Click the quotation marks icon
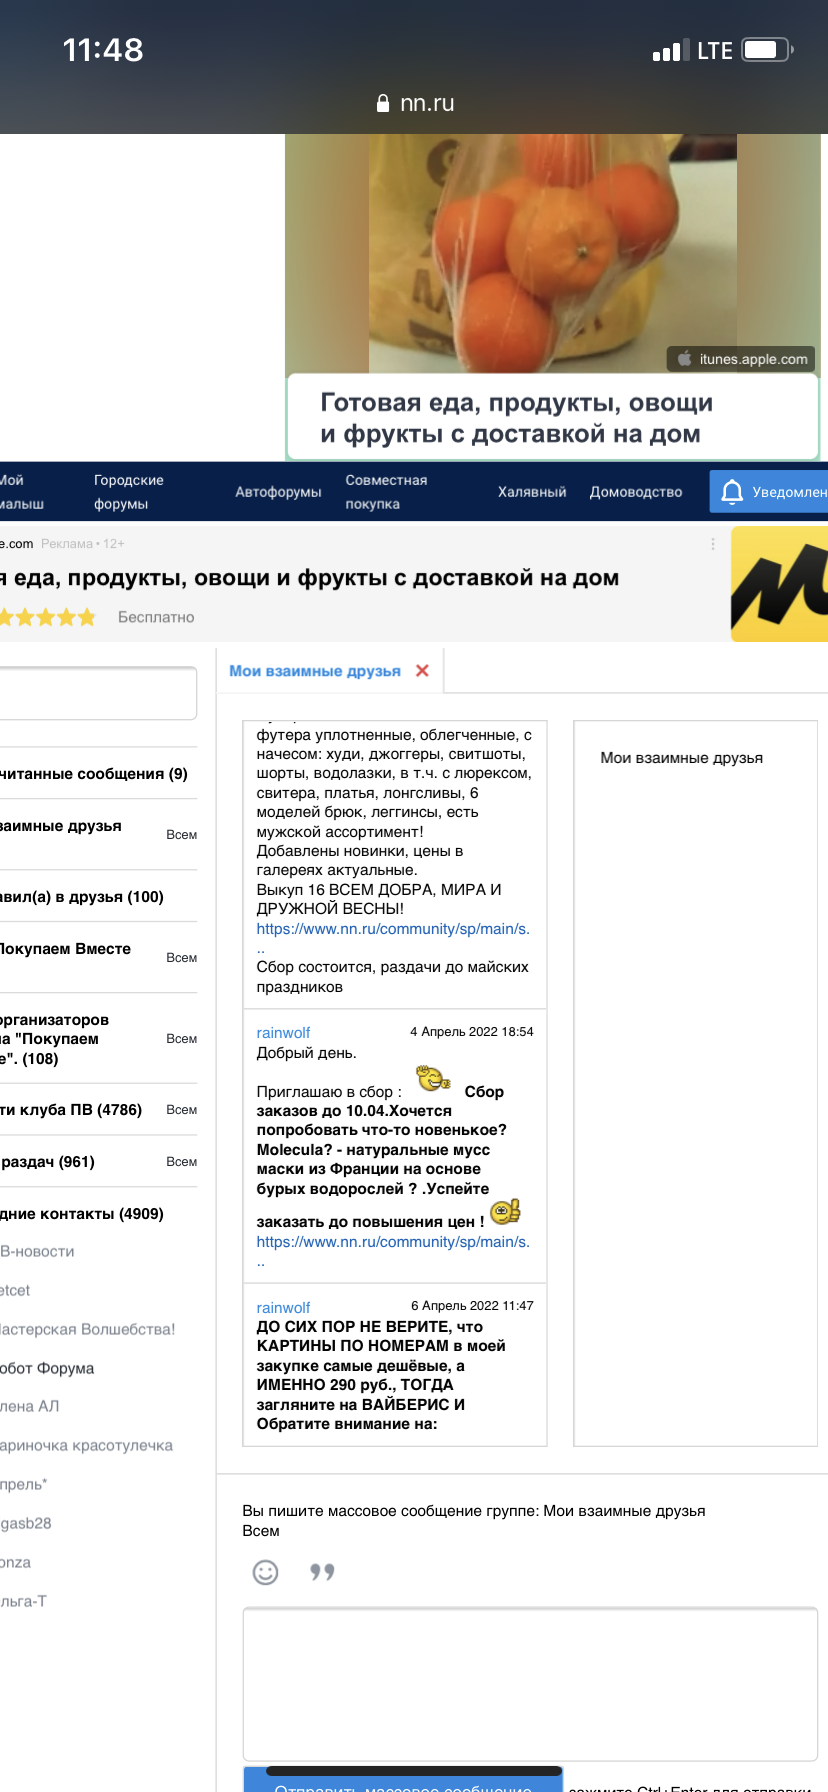 (322, 1572)
